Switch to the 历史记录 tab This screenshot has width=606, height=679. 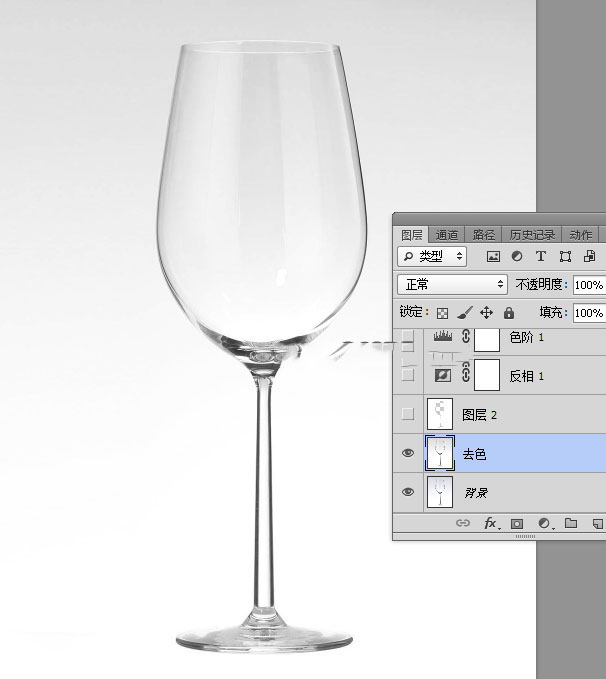532,235
